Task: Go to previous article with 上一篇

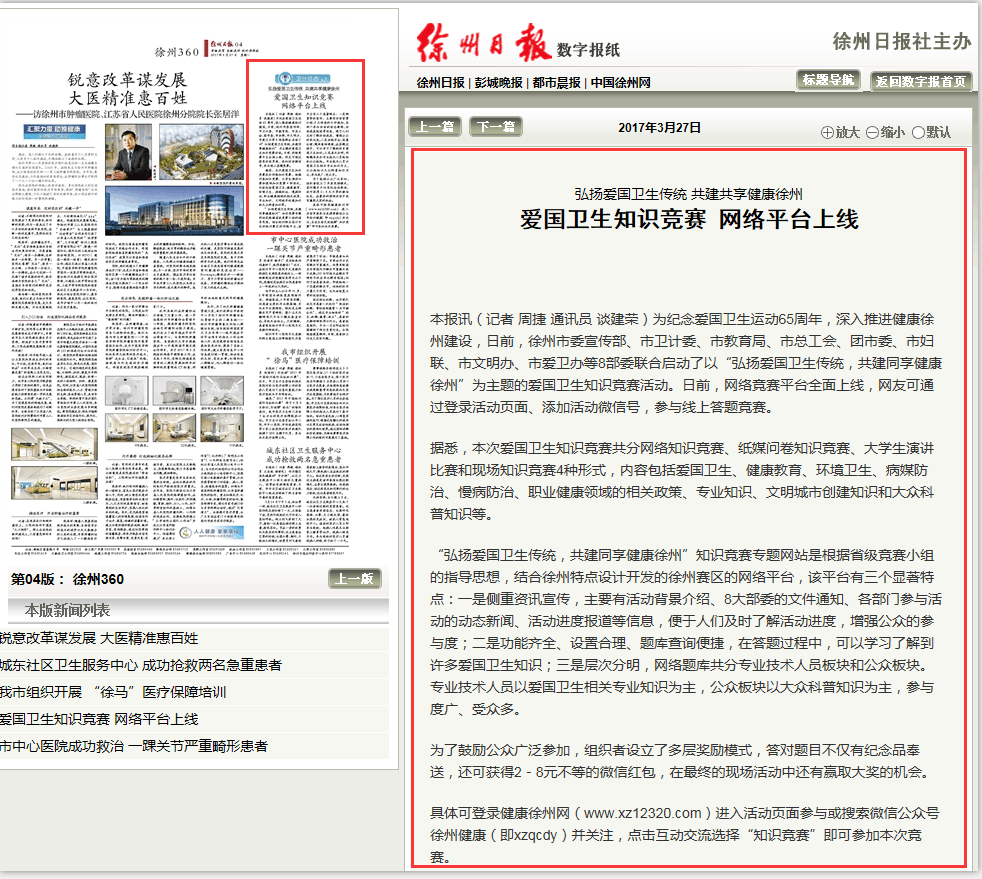Action: [435, 126]
